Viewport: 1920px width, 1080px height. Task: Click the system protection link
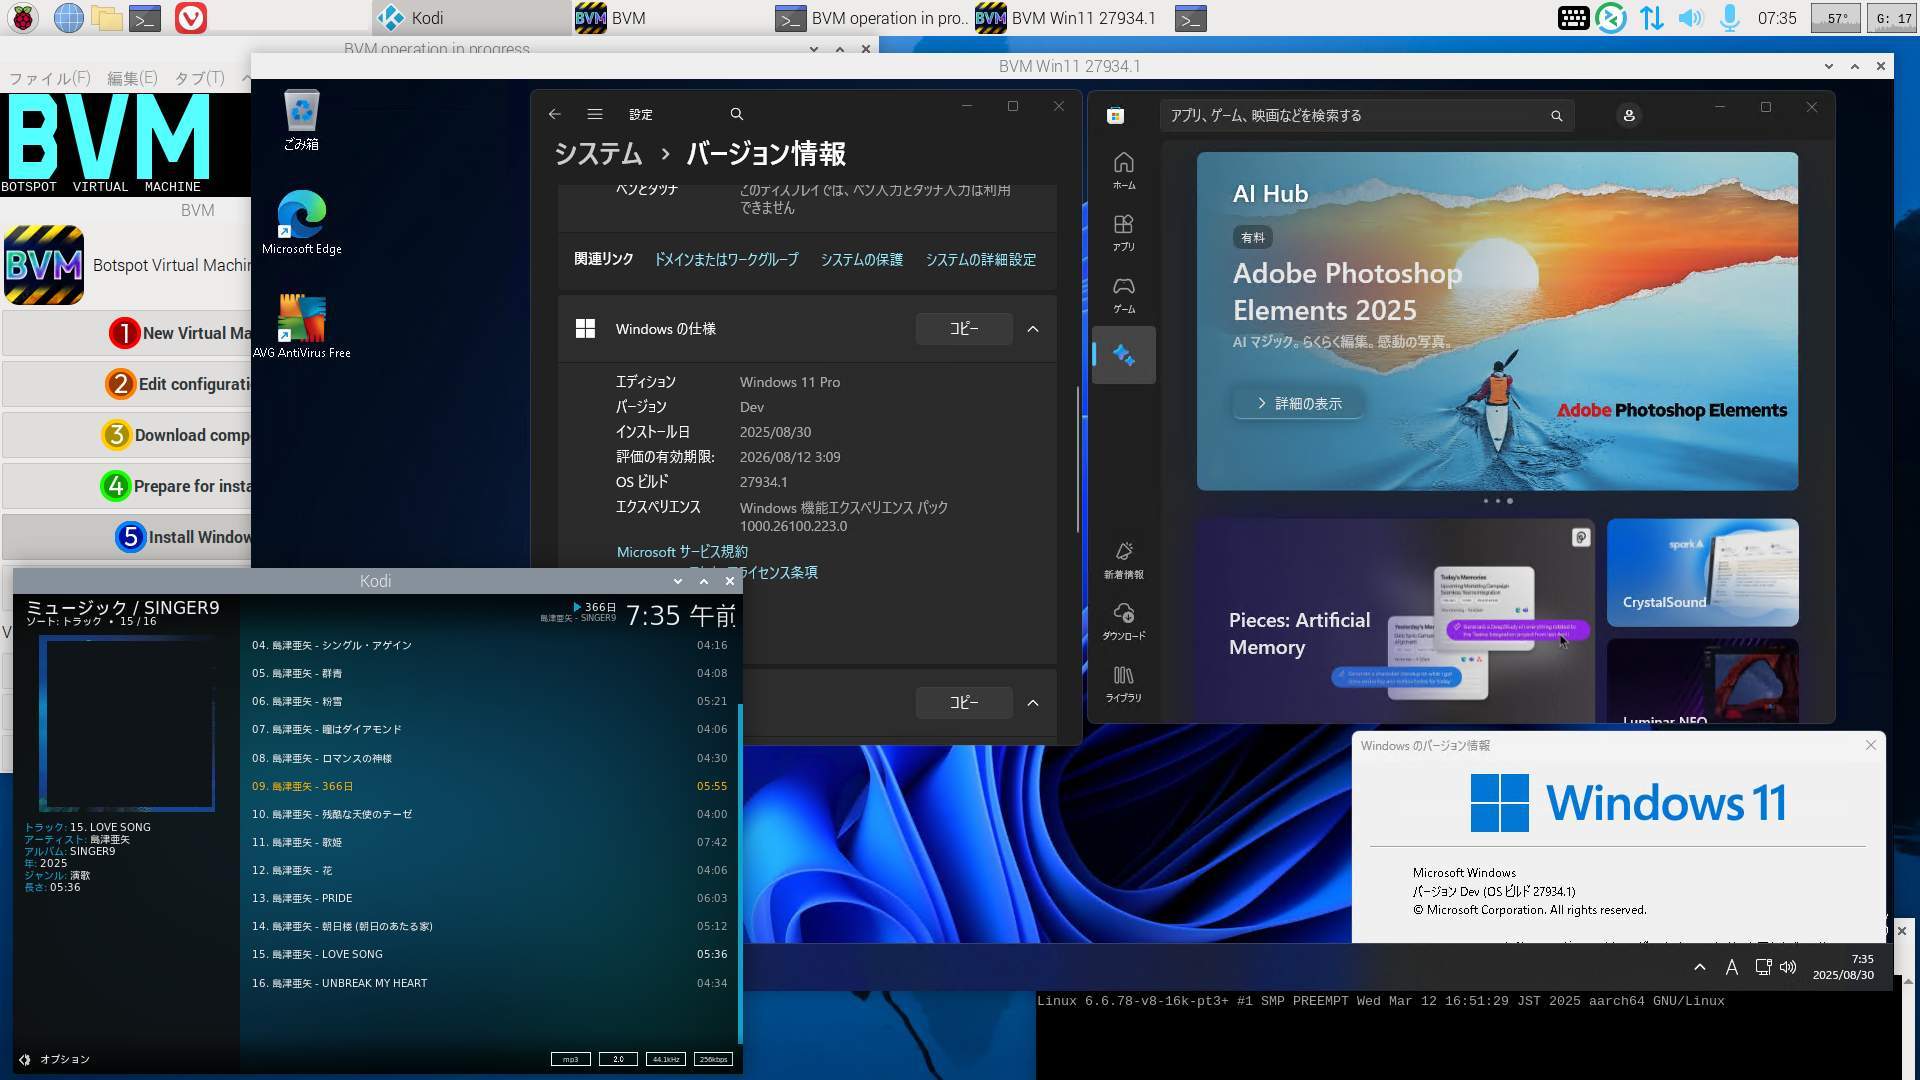(x=861, y=260)
